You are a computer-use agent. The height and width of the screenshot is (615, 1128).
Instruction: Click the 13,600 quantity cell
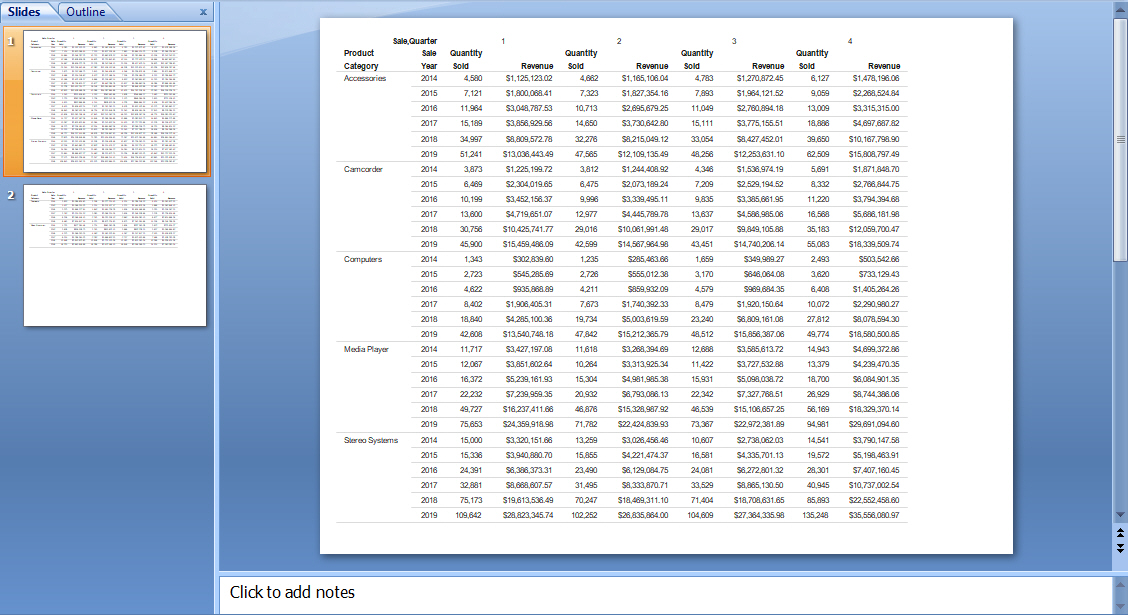click(471, 214)
